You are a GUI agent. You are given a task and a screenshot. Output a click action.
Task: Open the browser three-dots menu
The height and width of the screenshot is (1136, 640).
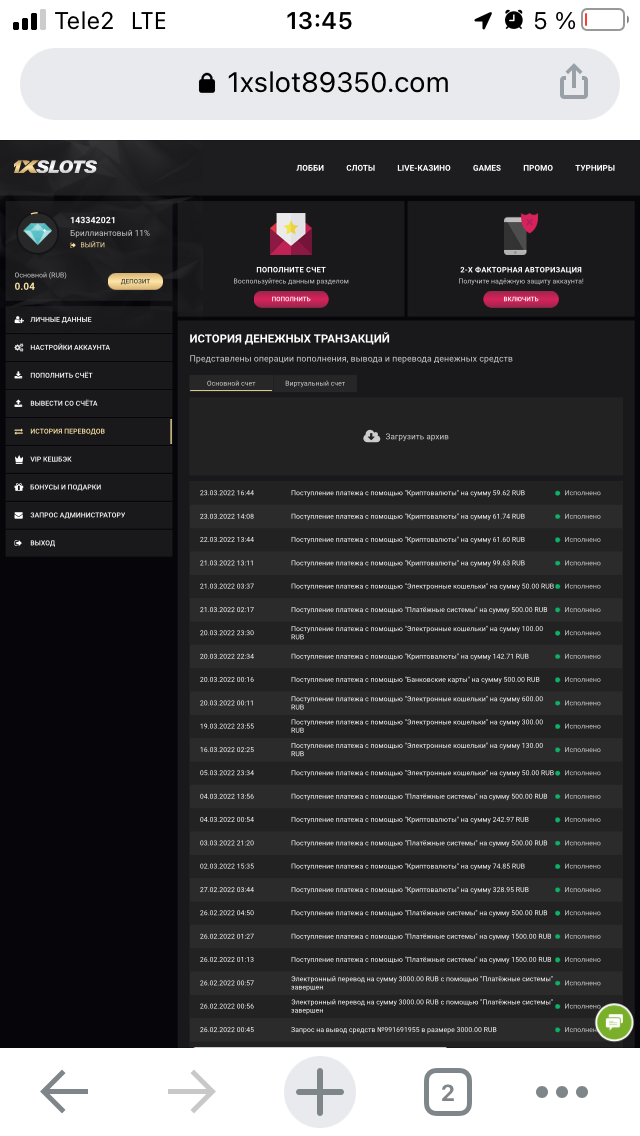pyautogui.click(x=561, y=1091)
